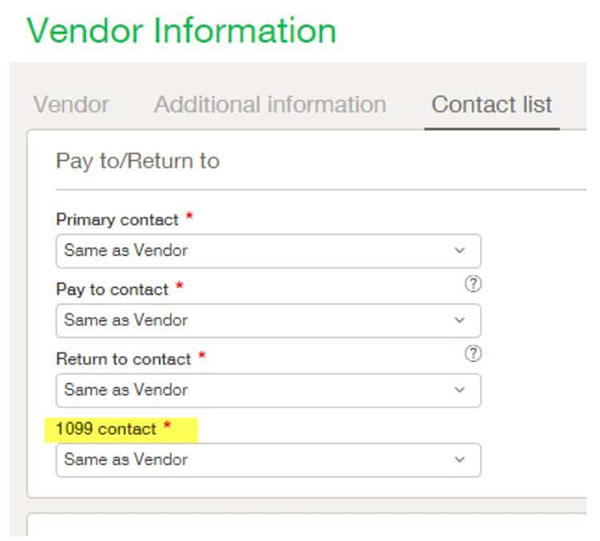This screenshot has height=541, width=600.
Task: Click the Vendor Information page heading
Action: [181, 30]
